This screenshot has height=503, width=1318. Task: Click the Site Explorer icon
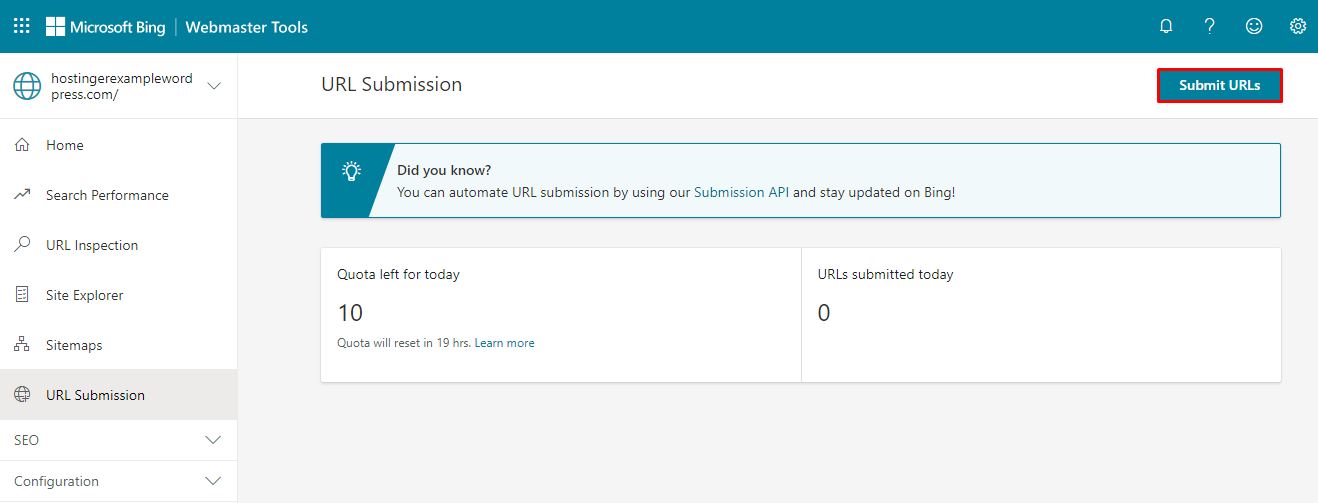coord(22,295)
